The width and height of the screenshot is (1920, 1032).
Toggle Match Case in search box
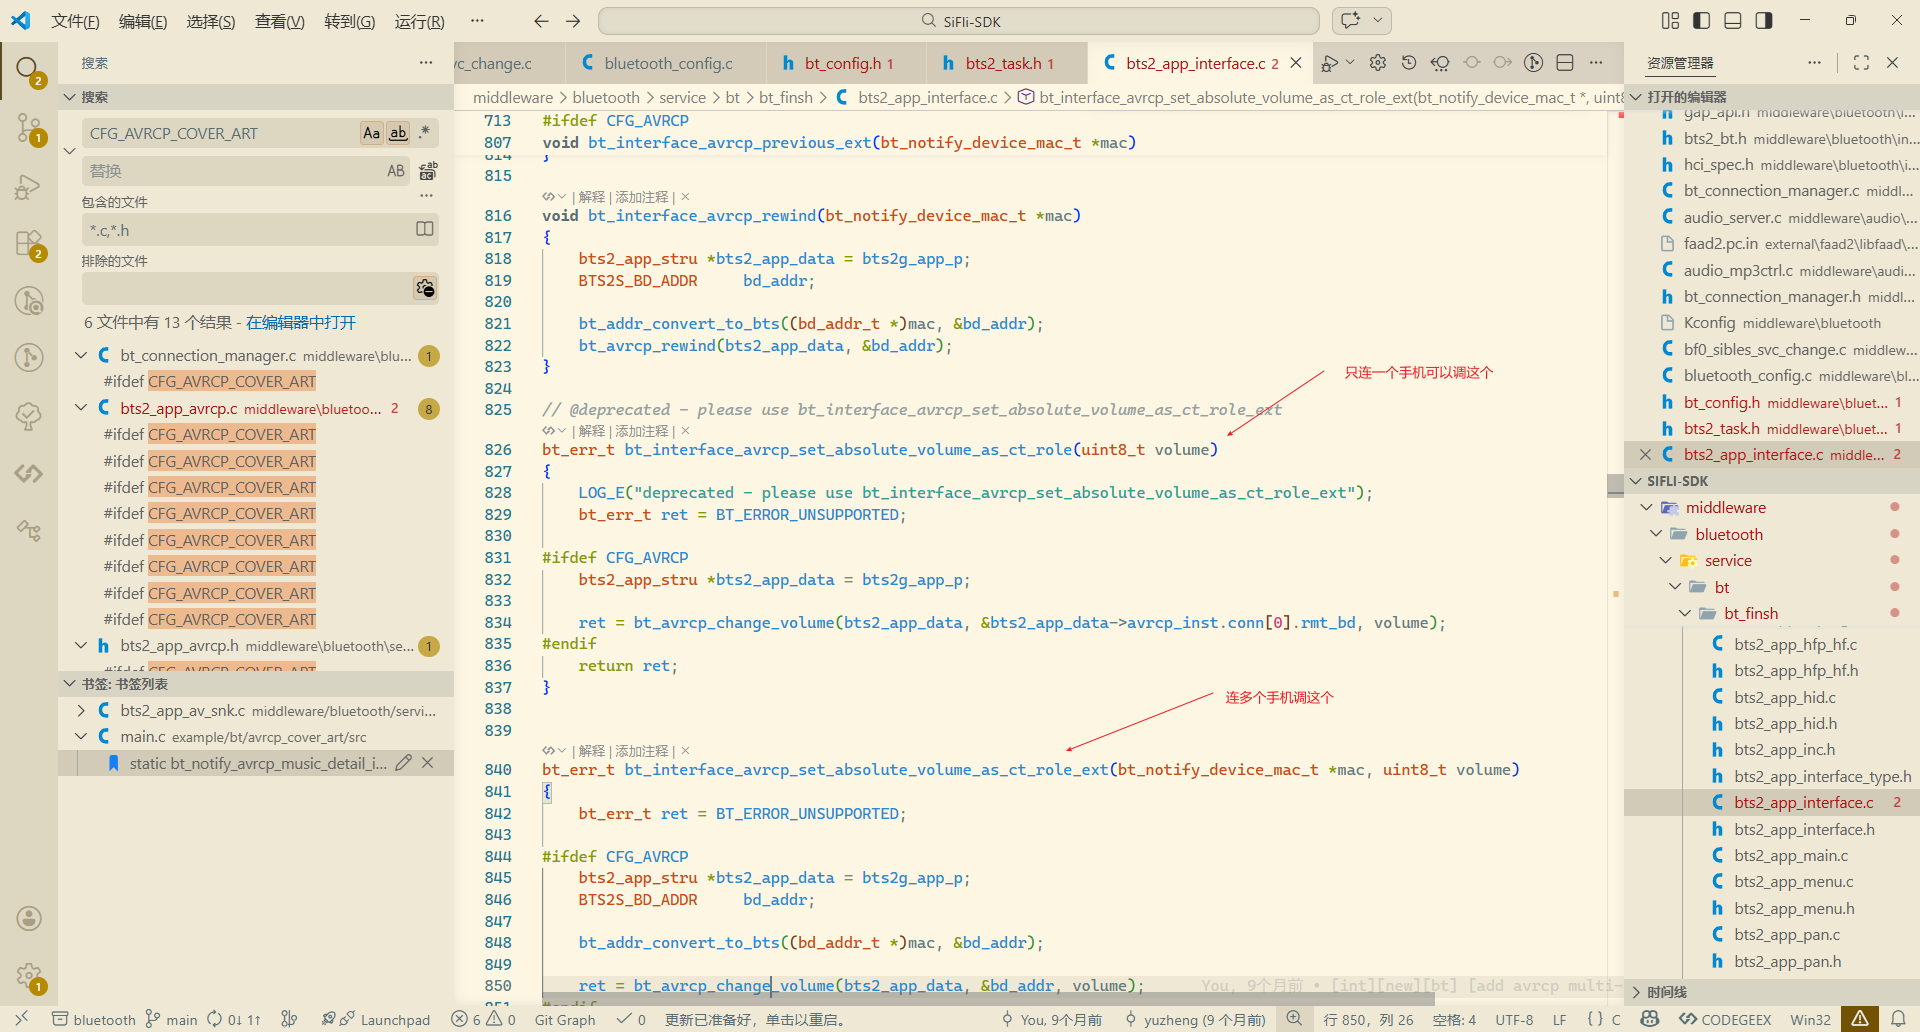point(371,133)
